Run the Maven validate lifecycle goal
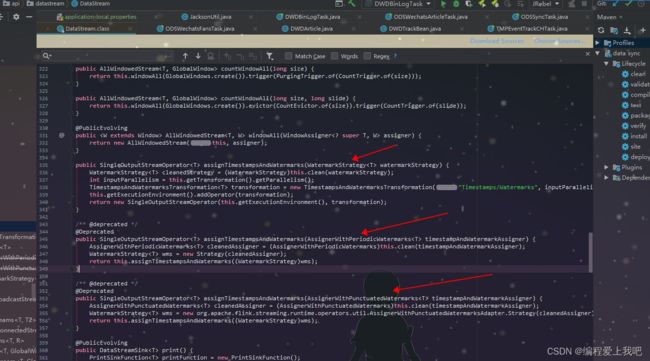 click(x=635, y=84)
